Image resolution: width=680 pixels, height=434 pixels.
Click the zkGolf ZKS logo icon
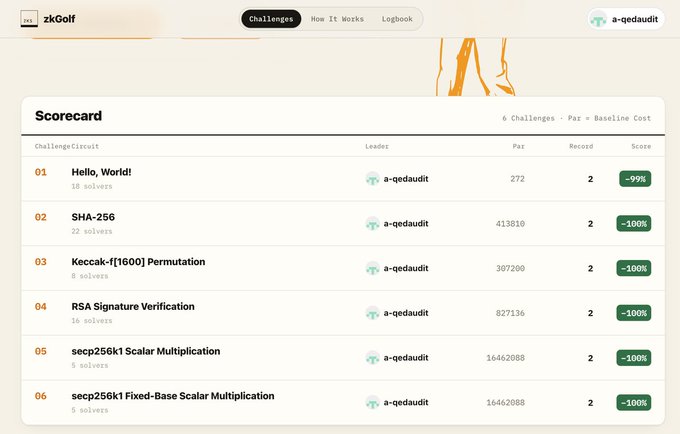29,19
